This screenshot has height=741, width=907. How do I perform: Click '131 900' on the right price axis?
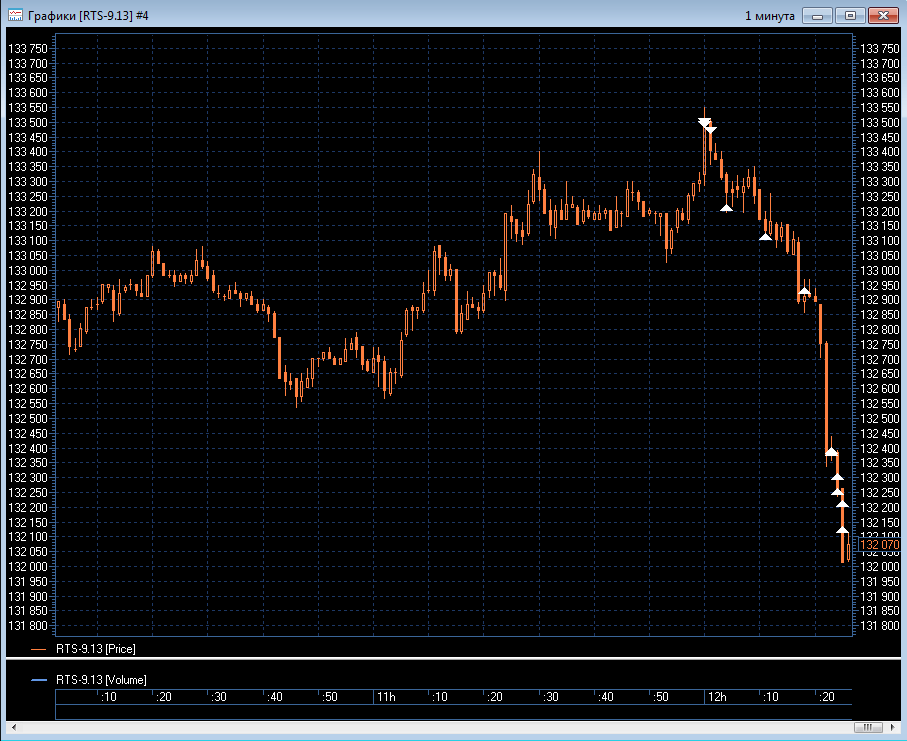pos(880,596)
